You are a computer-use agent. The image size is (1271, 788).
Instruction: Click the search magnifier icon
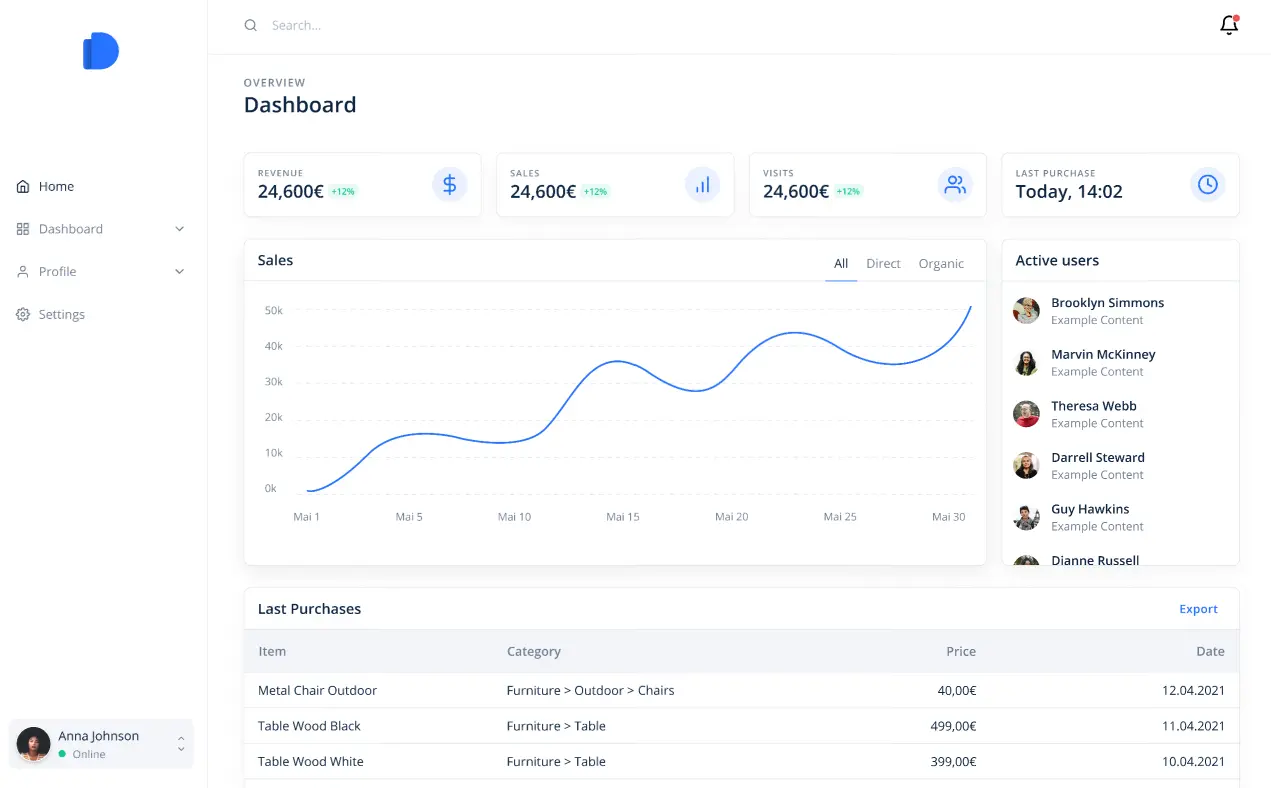[251, 25]
